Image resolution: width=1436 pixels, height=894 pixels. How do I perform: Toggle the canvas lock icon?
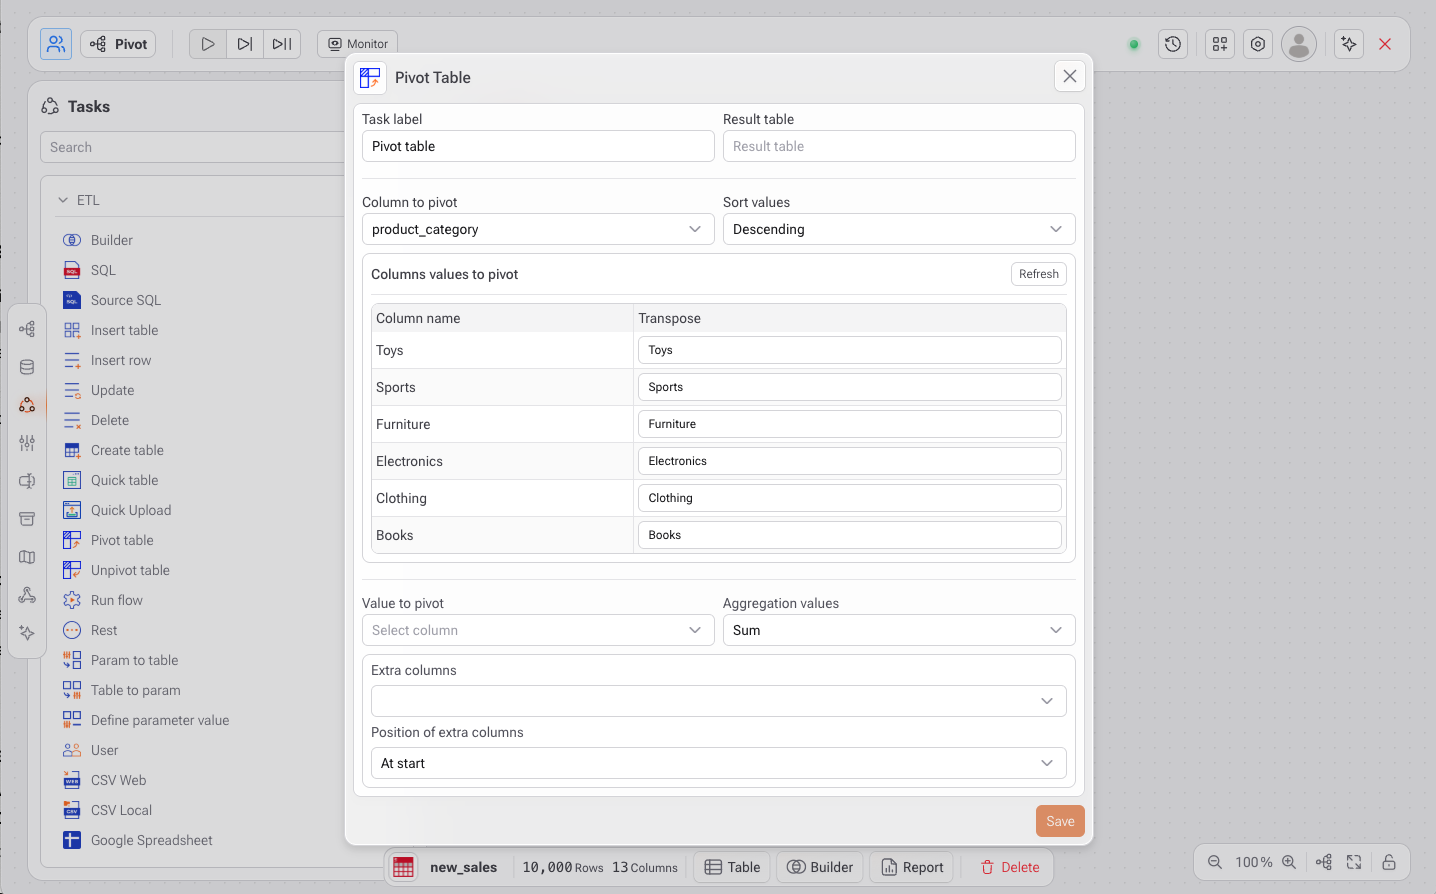[x=1389, y=862]
